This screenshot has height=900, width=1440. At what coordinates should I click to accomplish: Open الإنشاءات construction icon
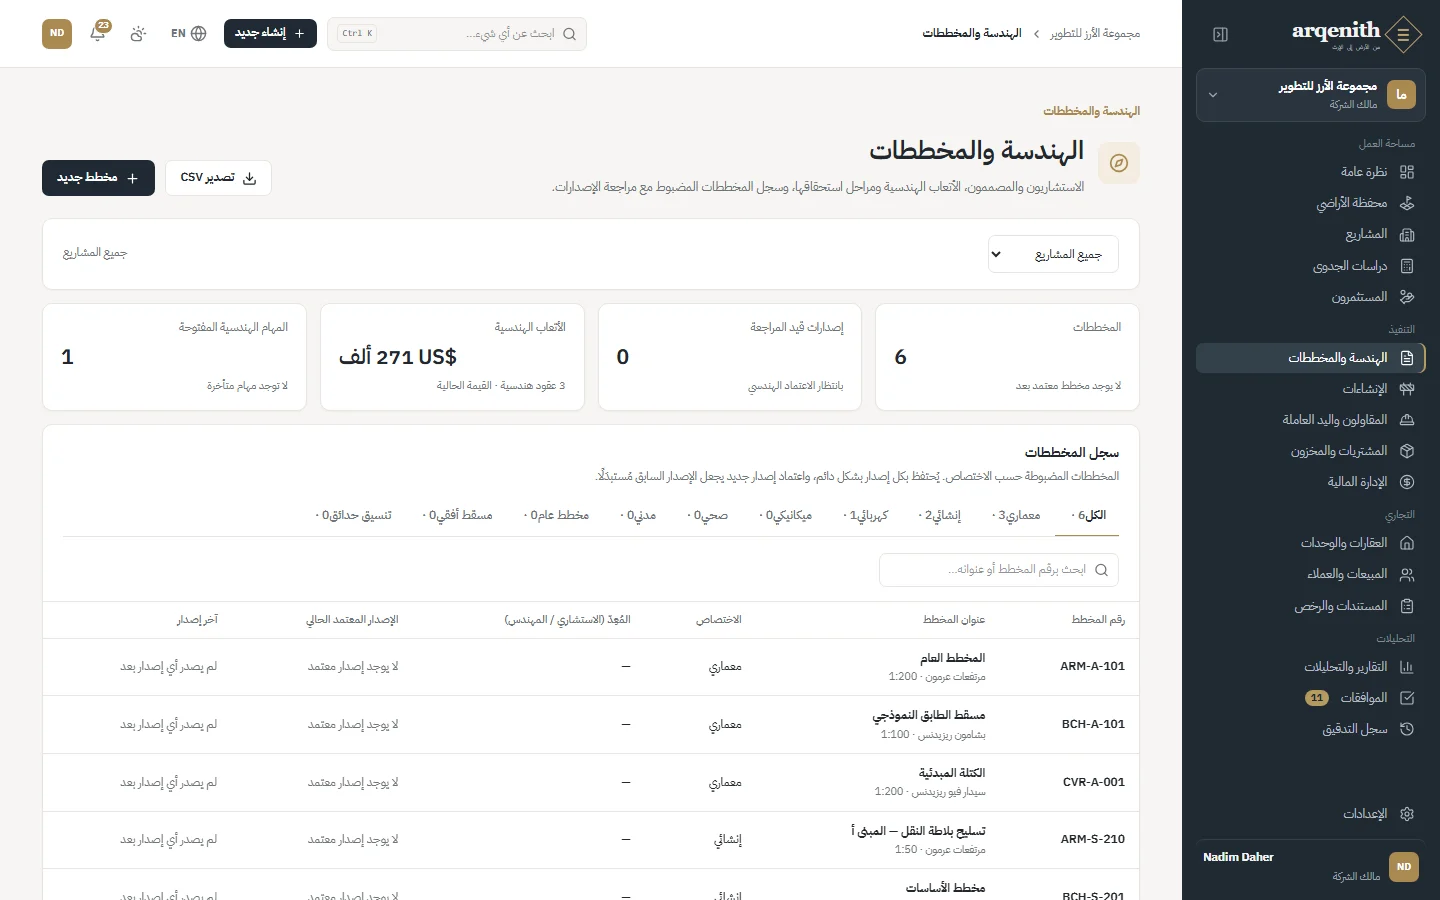pos(1407,389)
